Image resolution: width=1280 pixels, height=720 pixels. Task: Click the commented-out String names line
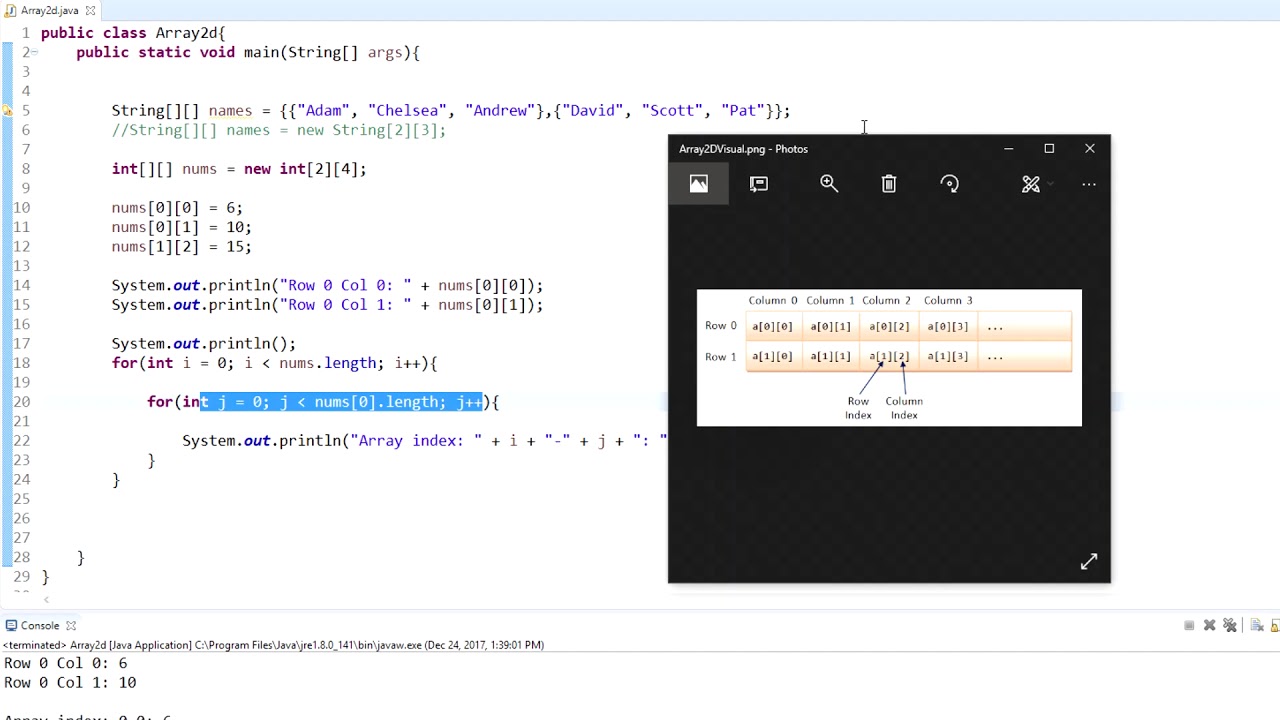click(x=279, y=130)
